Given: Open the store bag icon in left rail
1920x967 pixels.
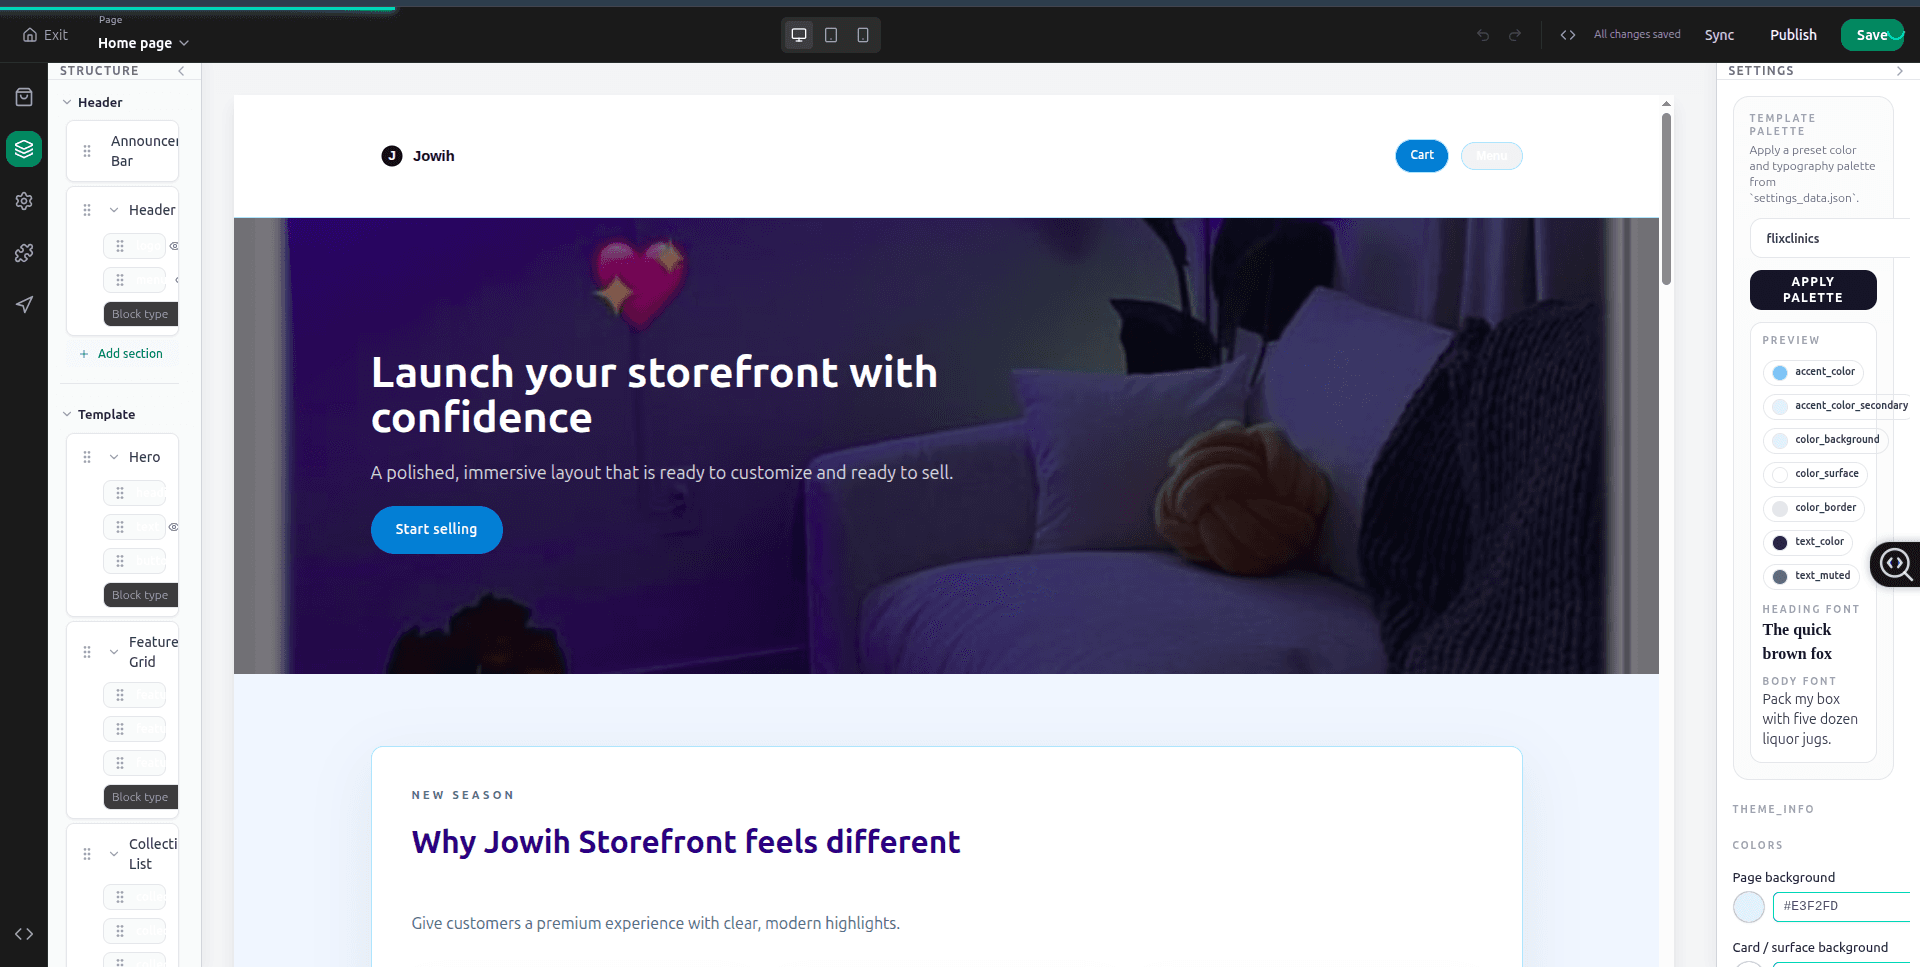Looking at the screenshot, I should pyautogui.click(x=24, y=97).
